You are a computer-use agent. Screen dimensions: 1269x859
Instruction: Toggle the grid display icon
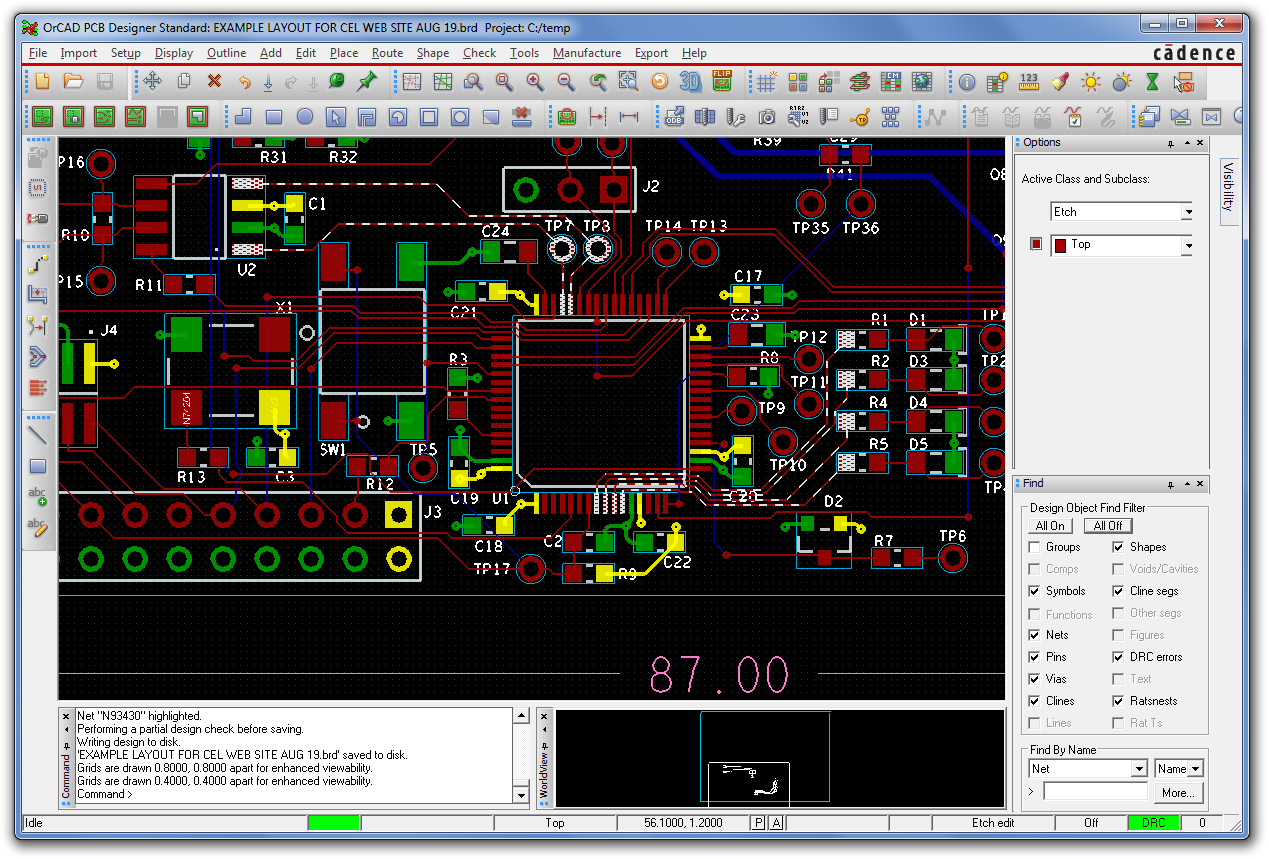coord(767,81)
